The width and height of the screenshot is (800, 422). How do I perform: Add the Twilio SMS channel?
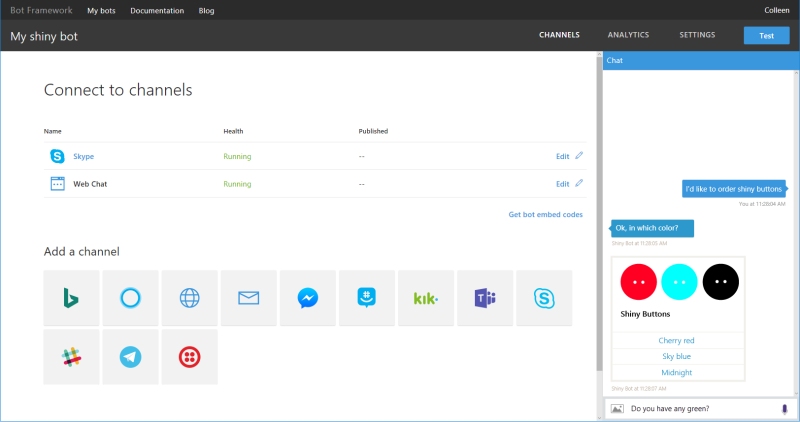coord(190,357)
